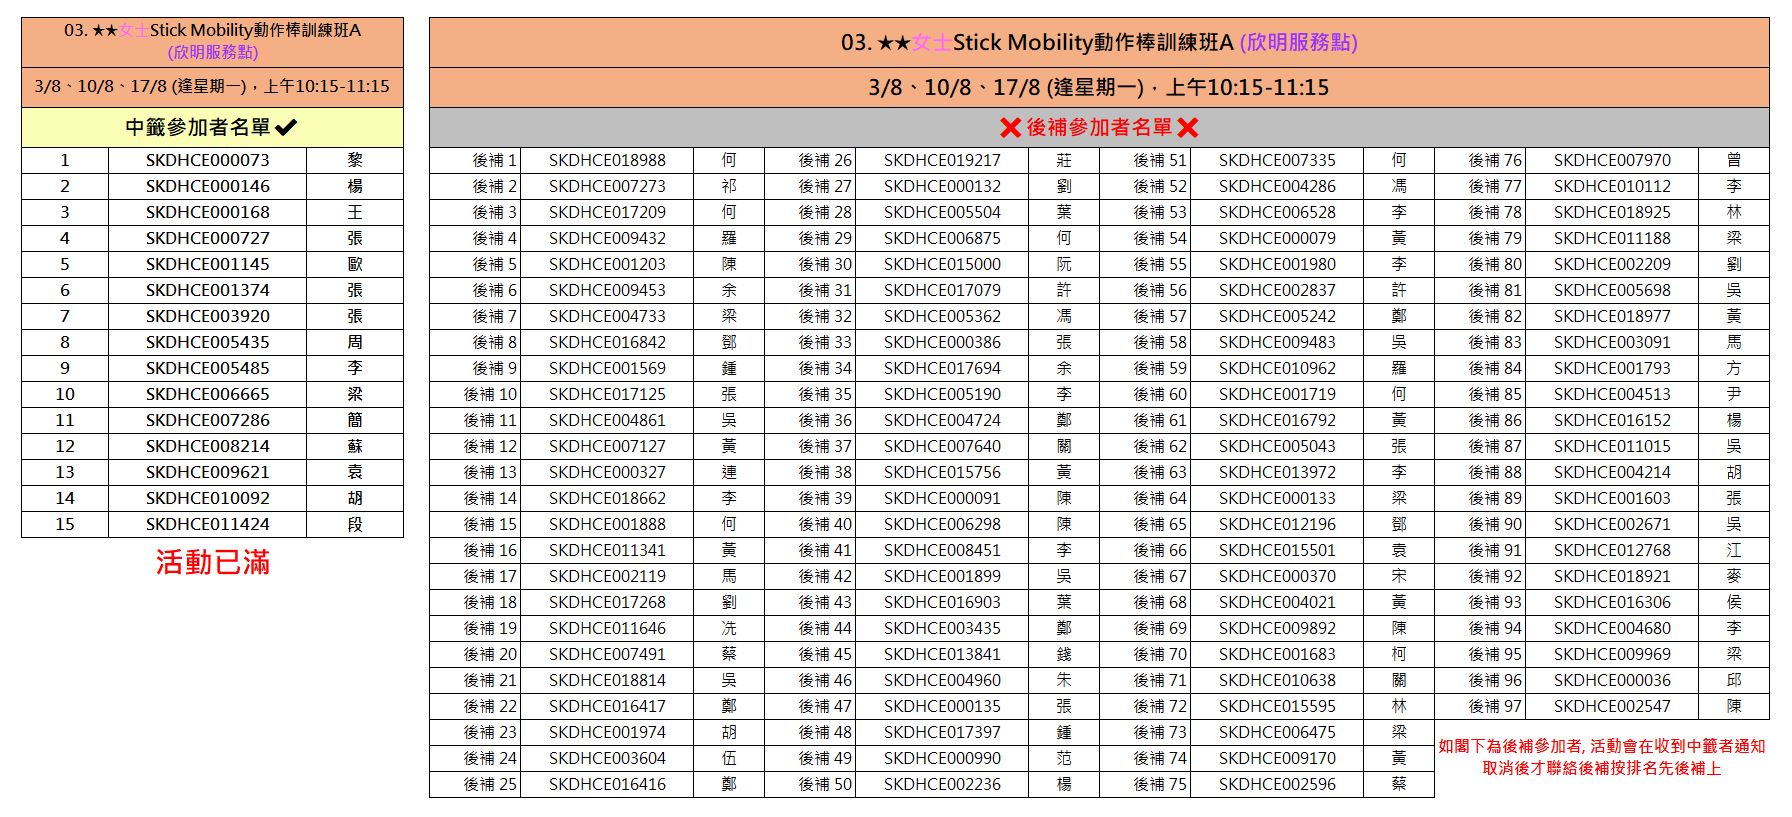Select waiting-list ID SKDHCE007335

(x=1277, y=160)
